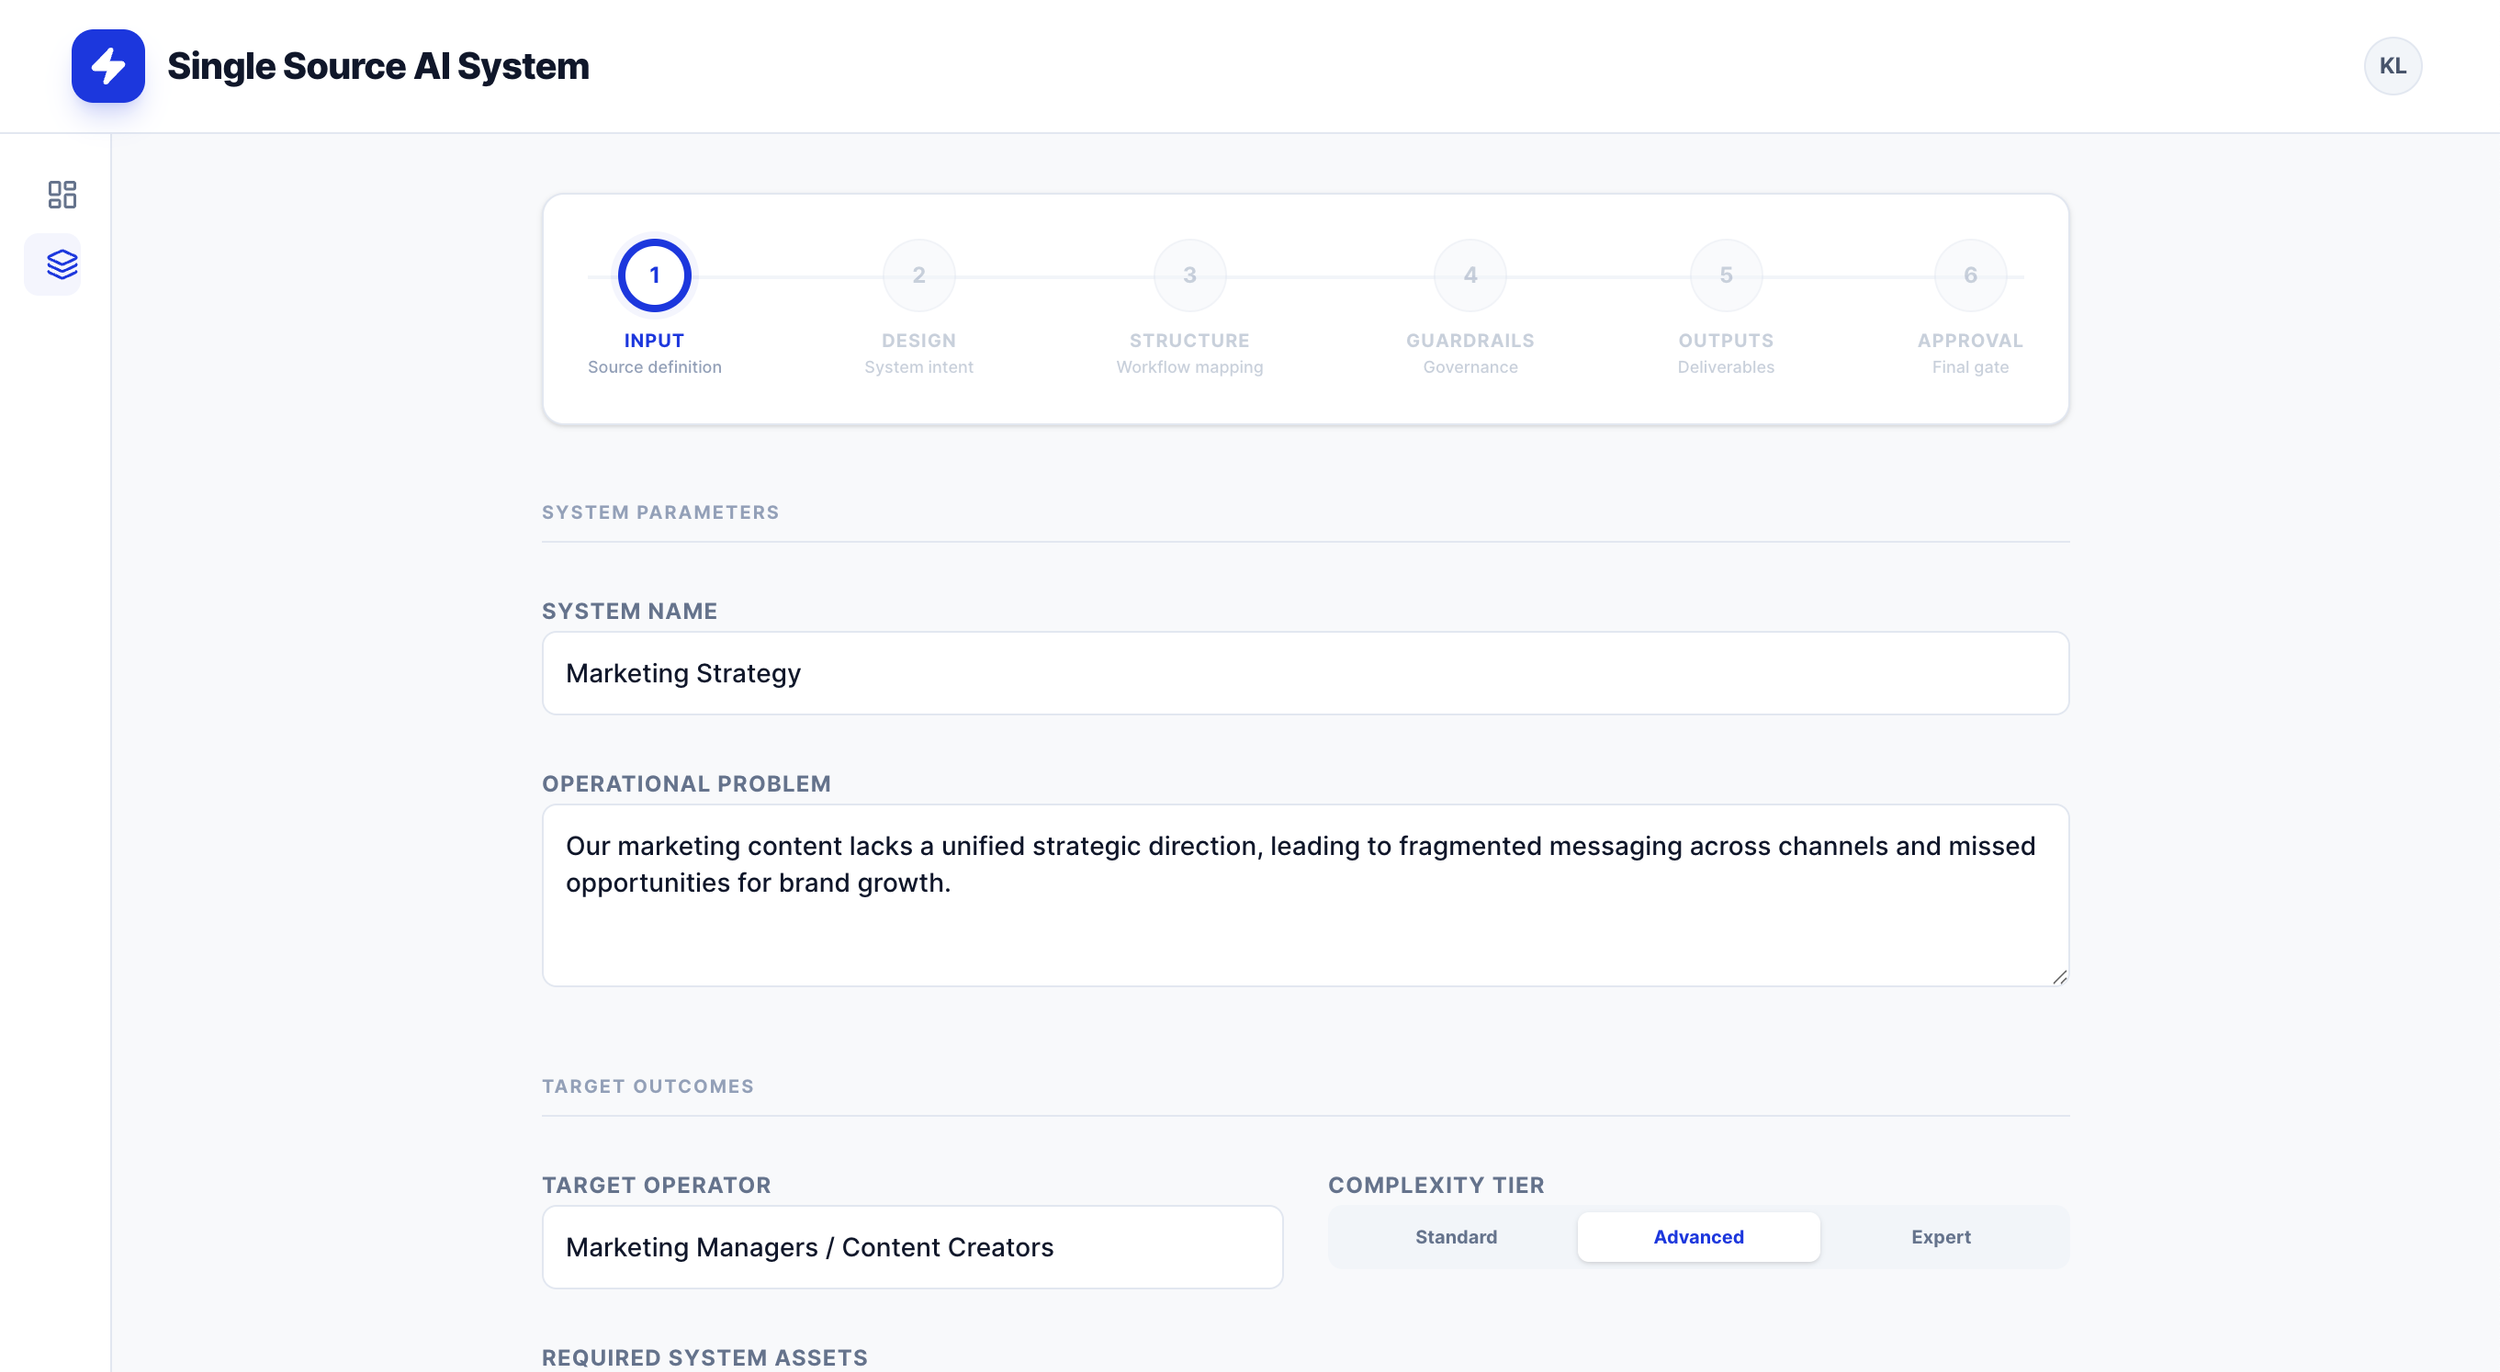Jump to step 2 Design circle
This screenshot has width=2500, height=1372.
coord(918,275)
